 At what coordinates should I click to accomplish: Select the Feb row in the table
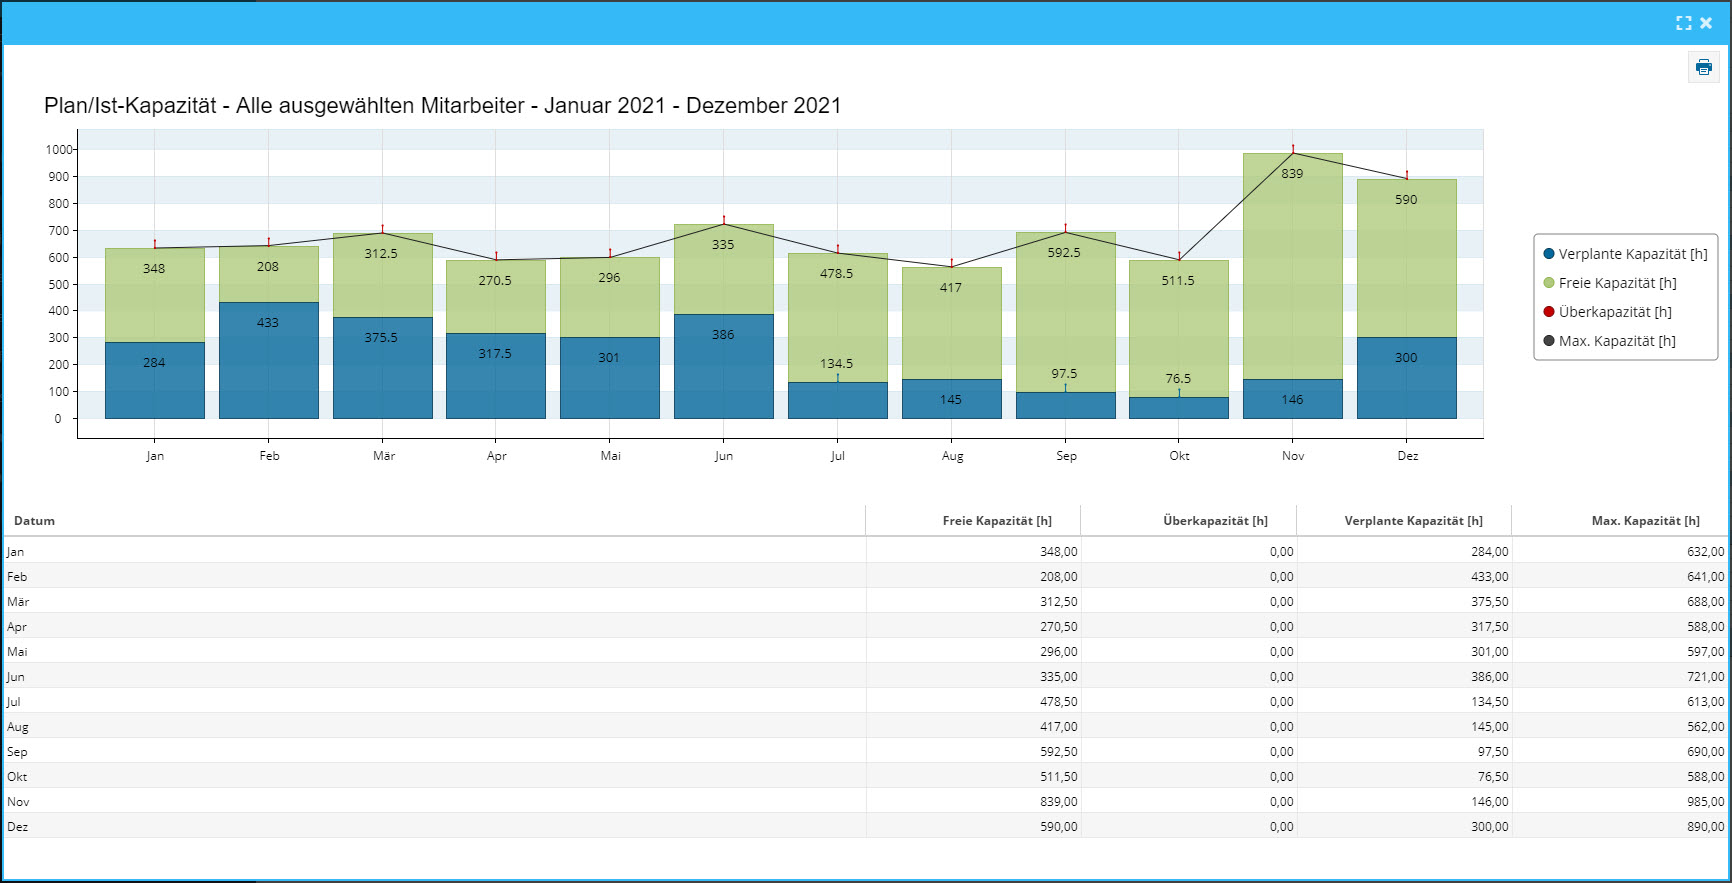(x=866, y=576)
